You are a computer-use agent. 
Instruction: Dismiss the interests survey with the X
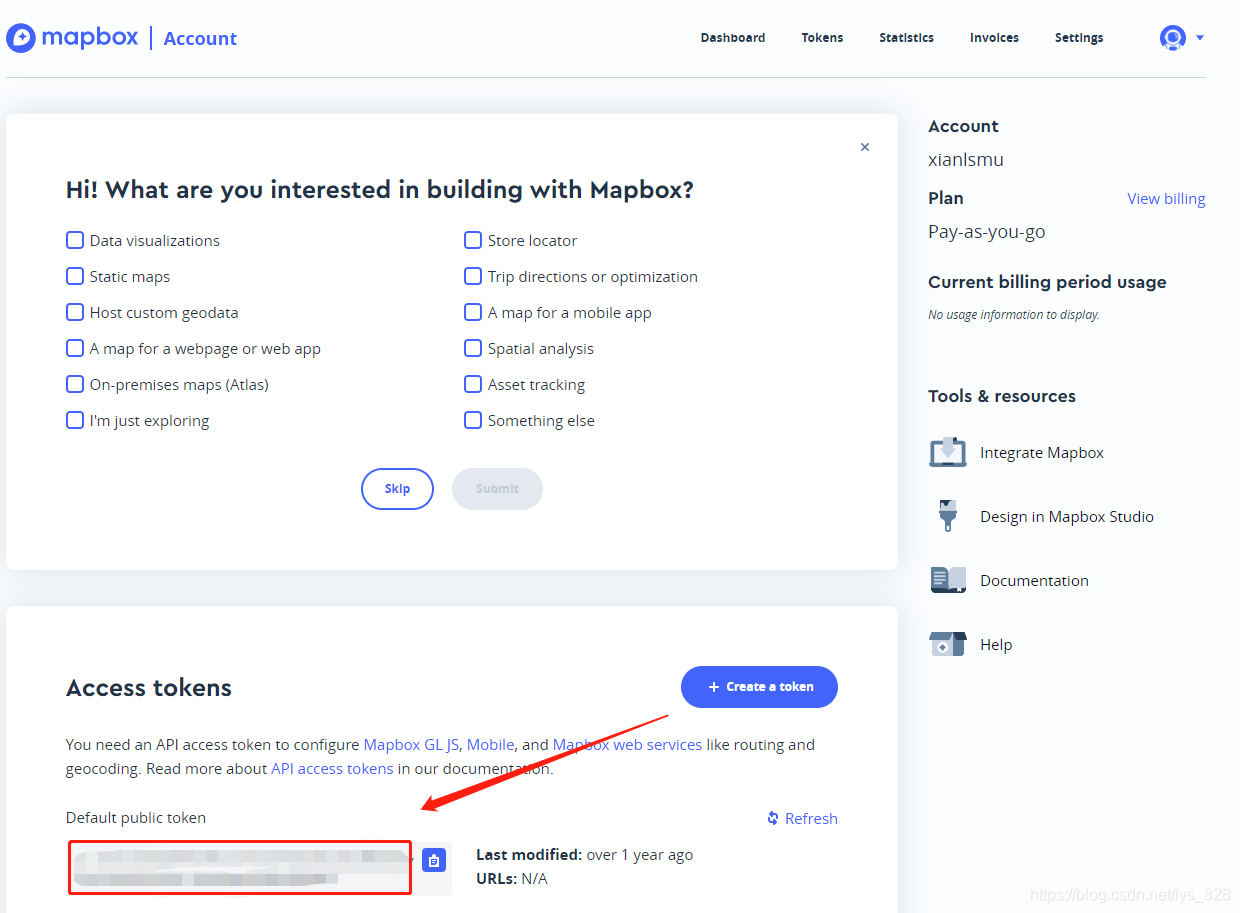(x=865, y=147)
